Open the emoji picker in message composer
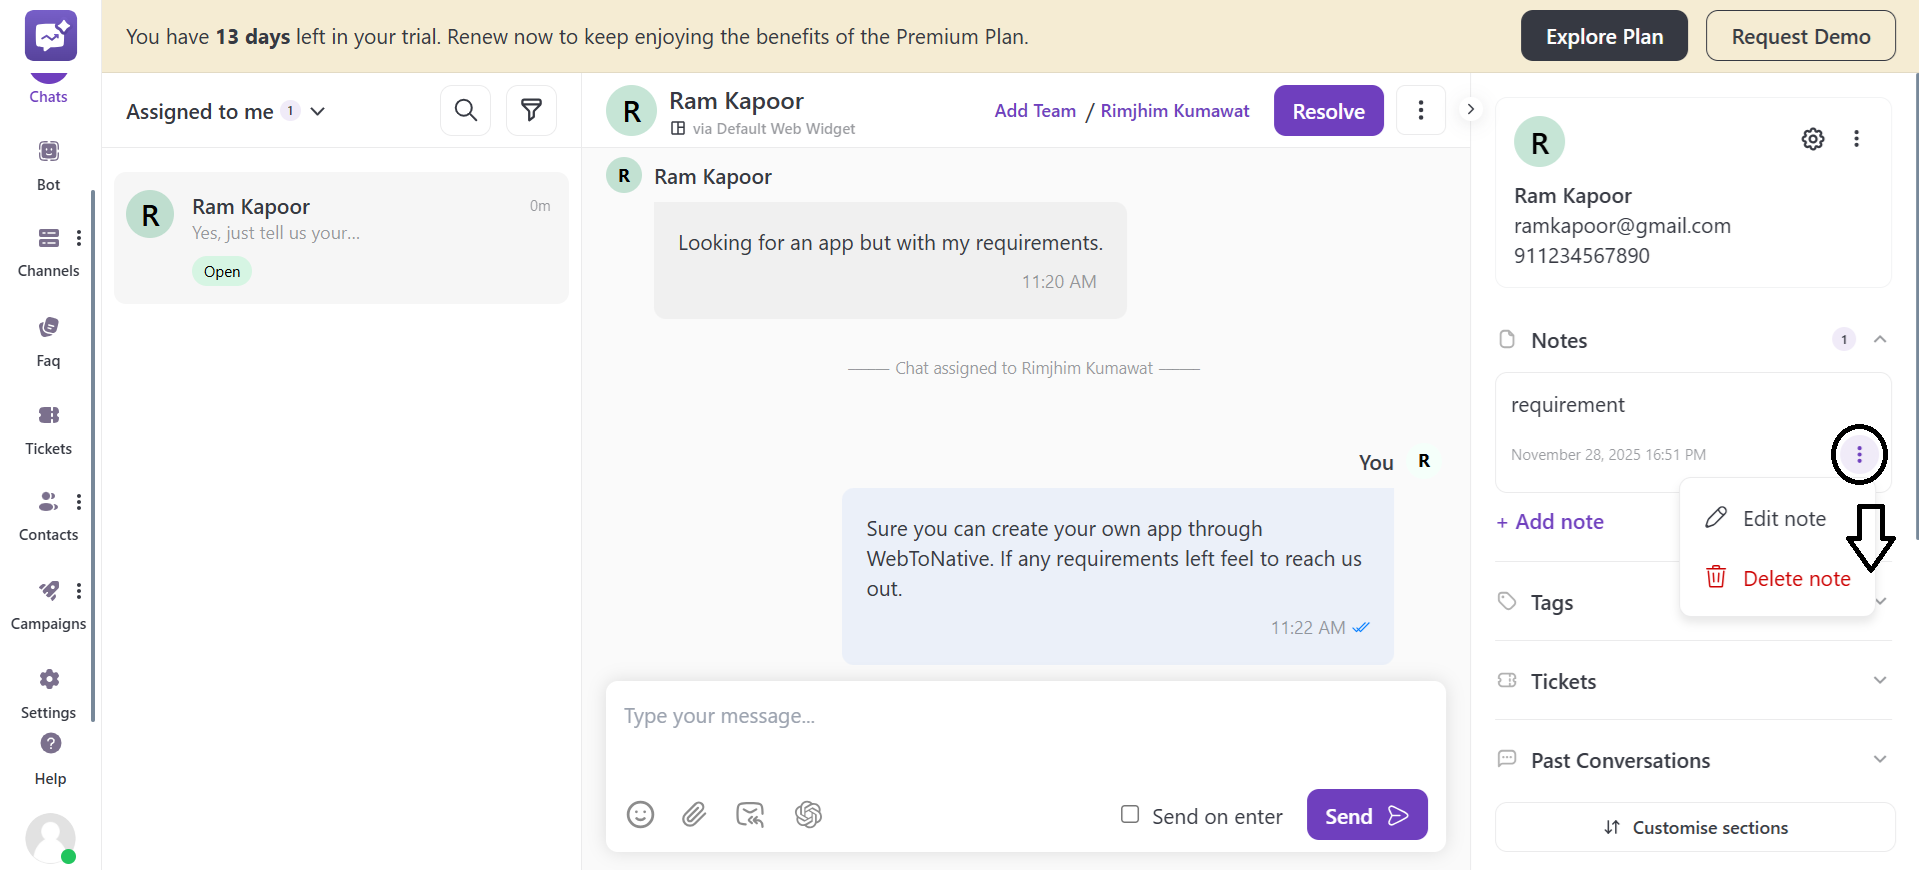 [x=640, y=815]
